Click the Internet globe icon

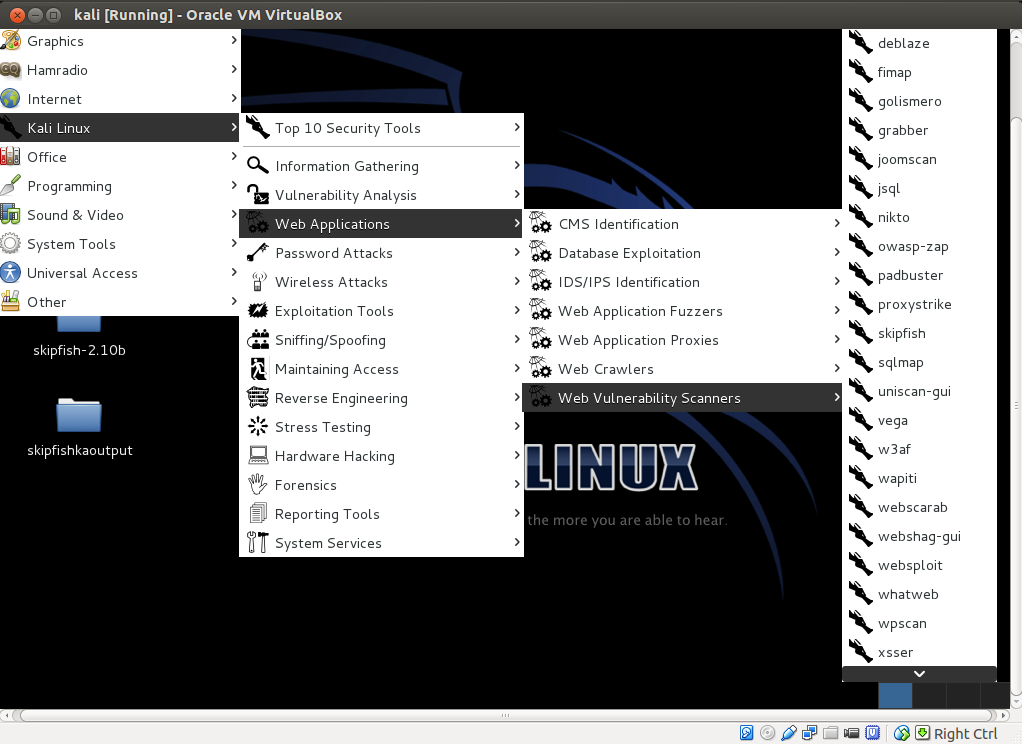(10, 98)
